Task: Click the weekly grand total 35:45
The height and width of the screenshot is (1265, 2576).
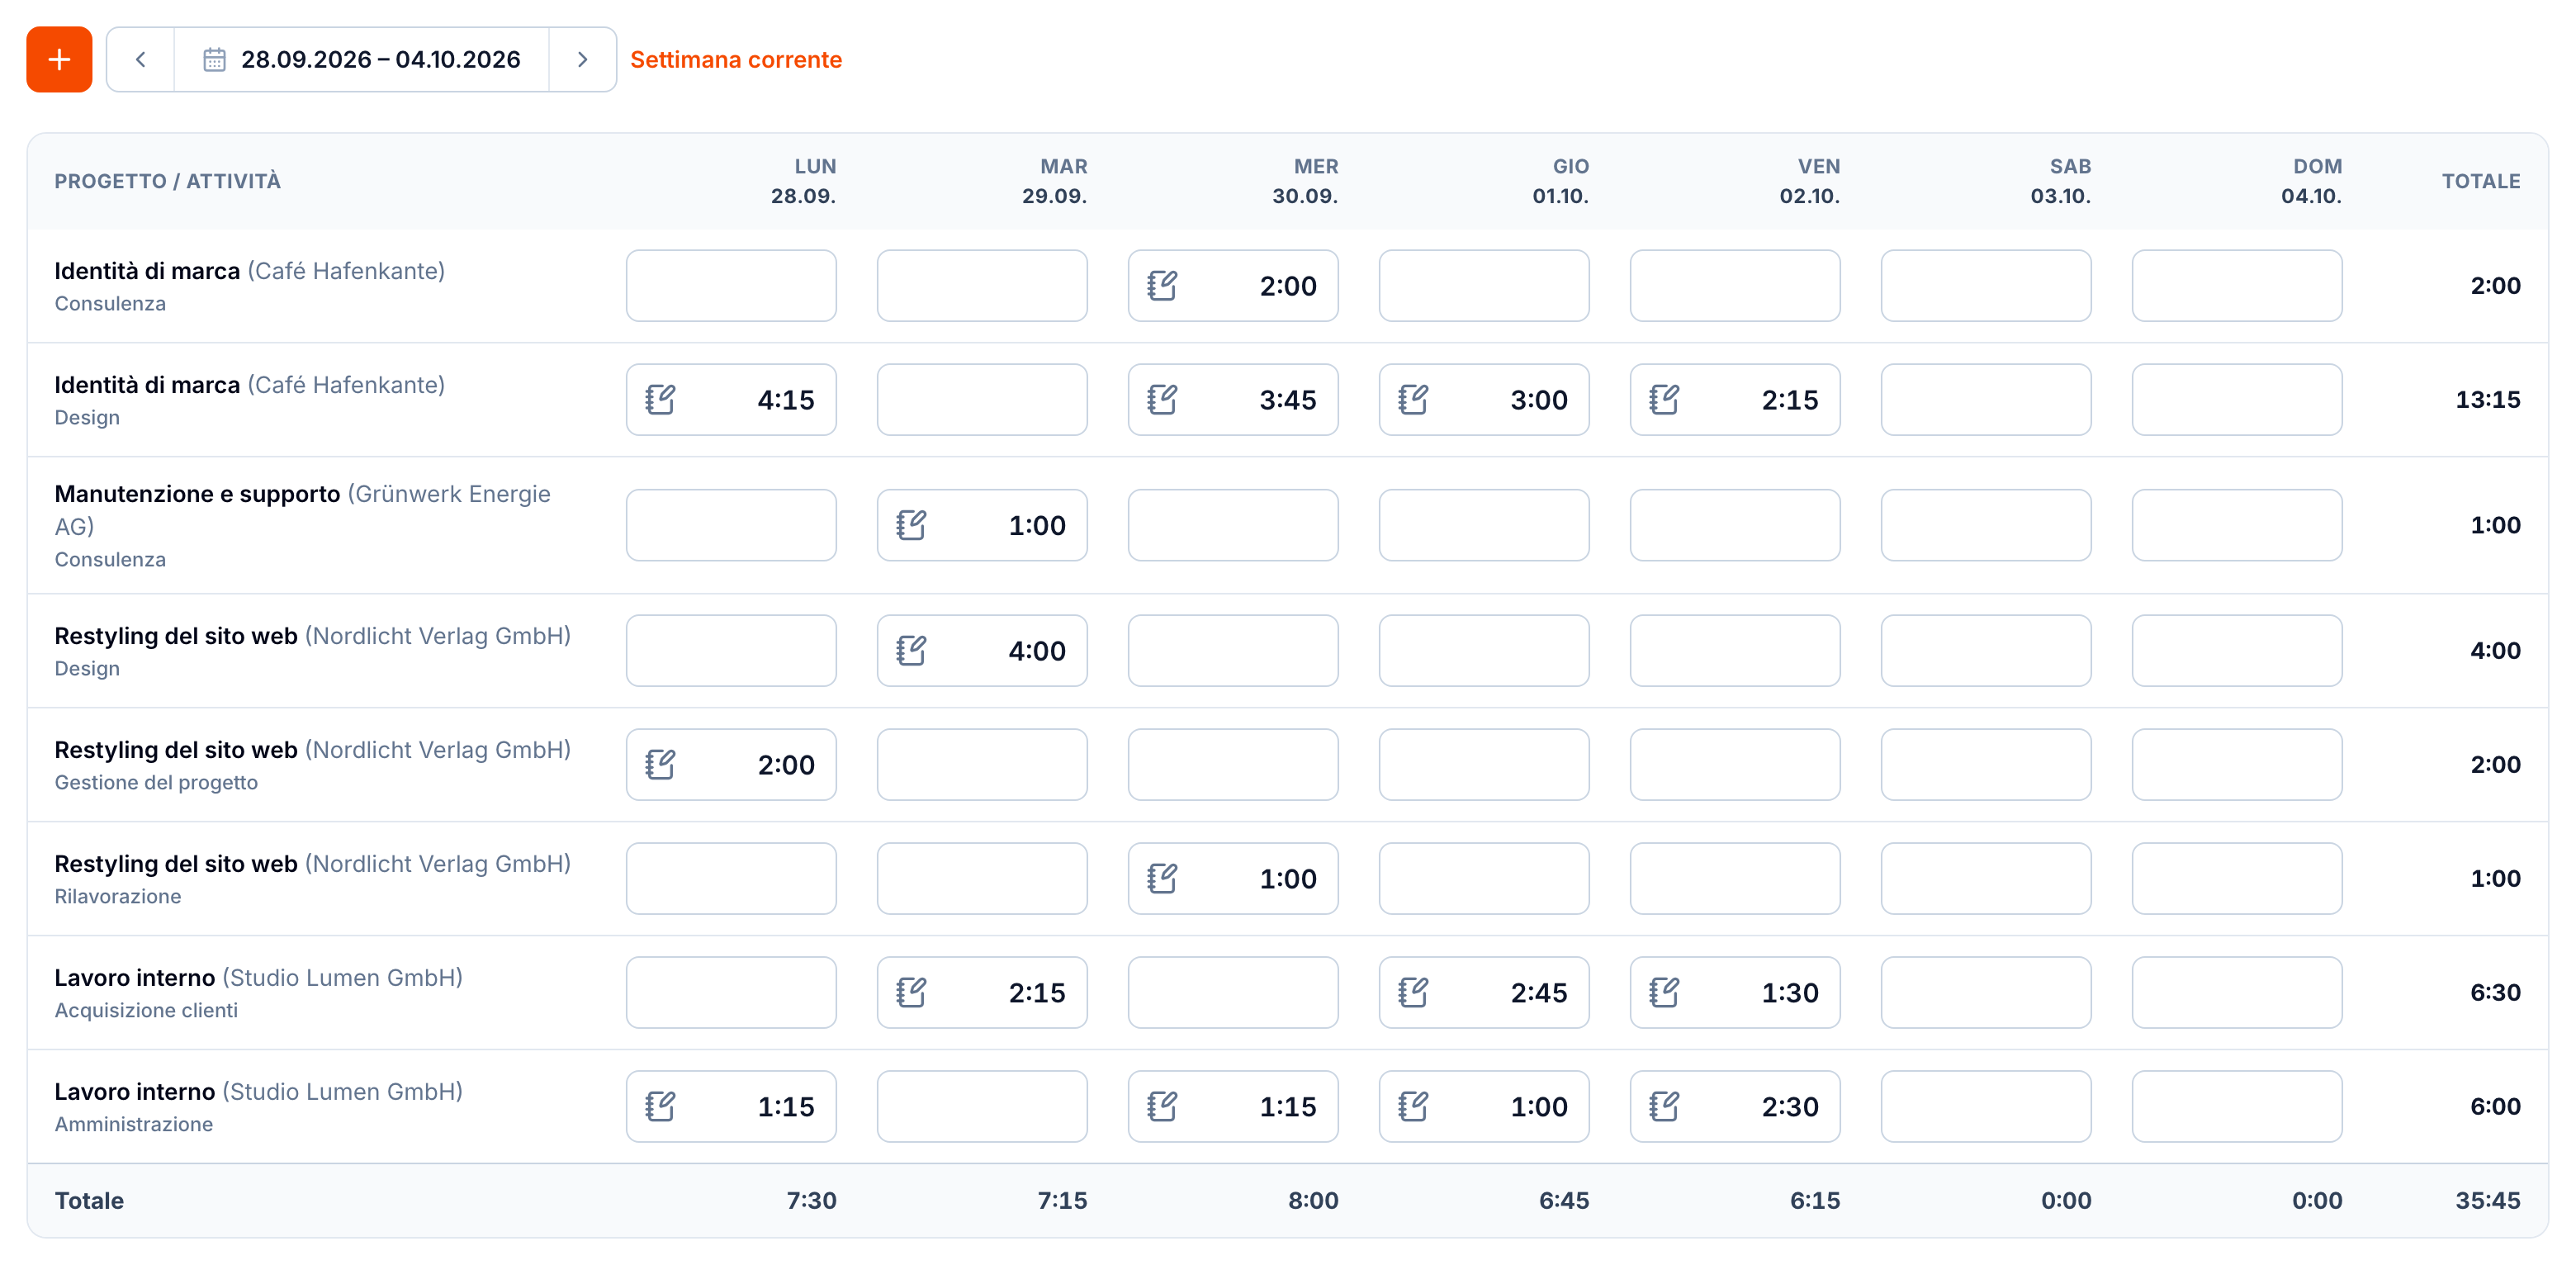Action: point(2488,1201)
